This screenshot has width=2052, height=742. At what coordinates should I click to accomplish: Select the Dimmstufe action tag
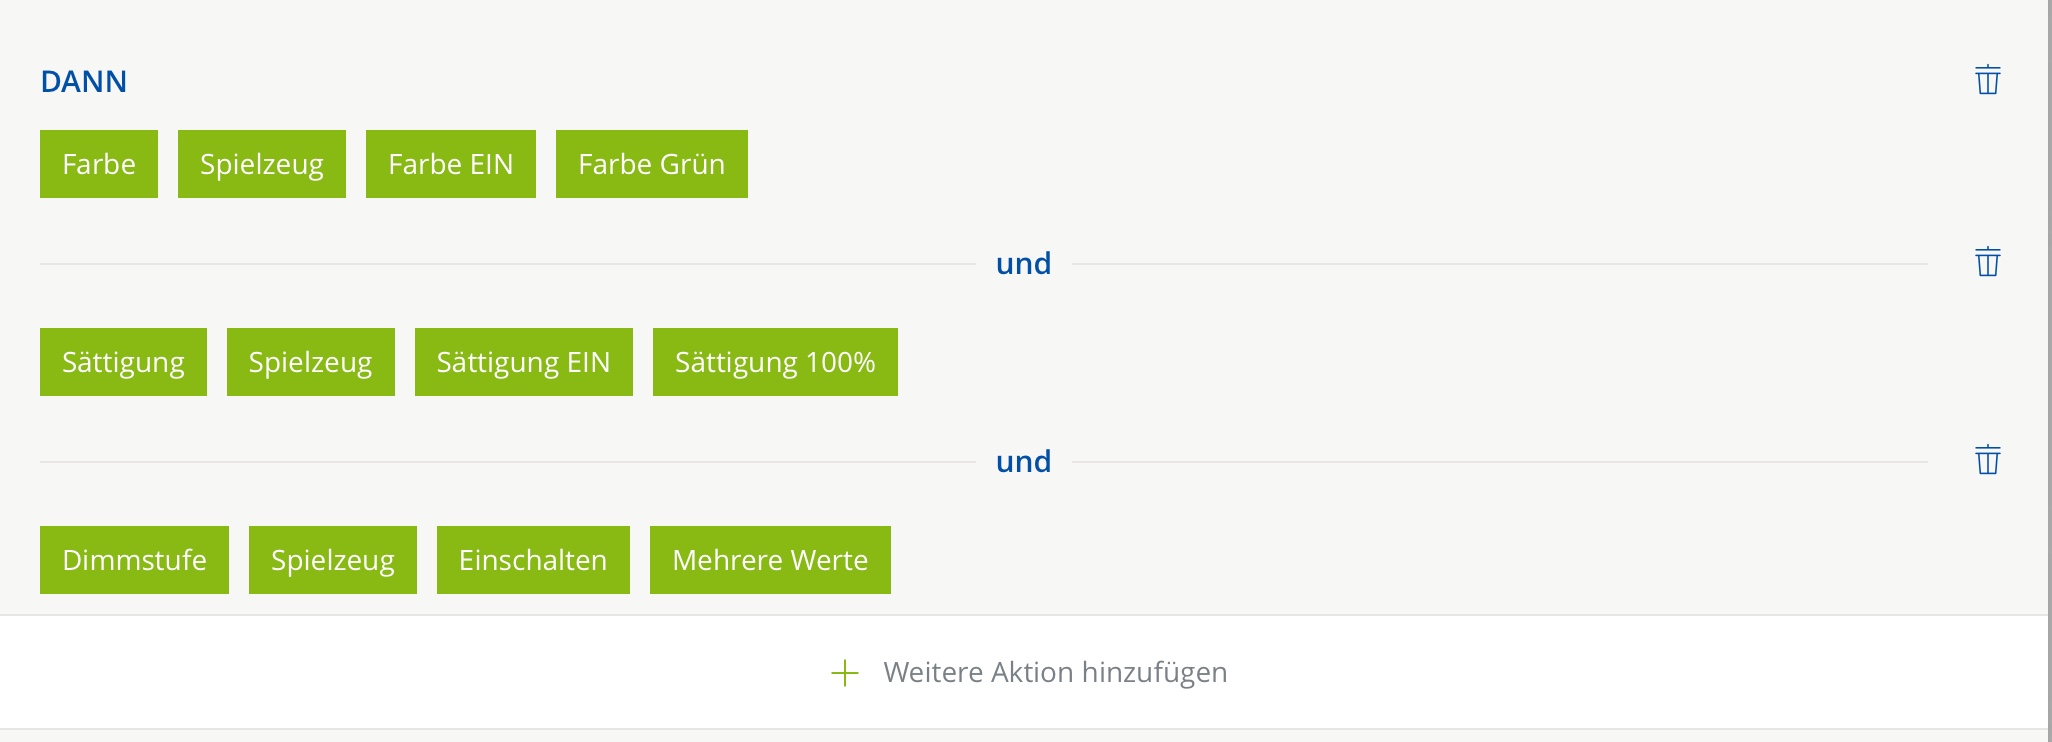tap(134, 560)
